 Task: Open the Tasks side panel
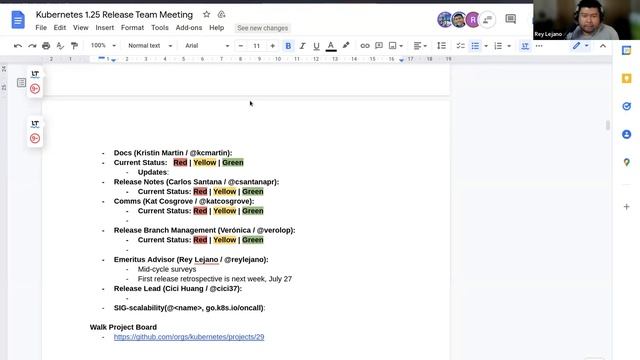click(x=627, y=107)
